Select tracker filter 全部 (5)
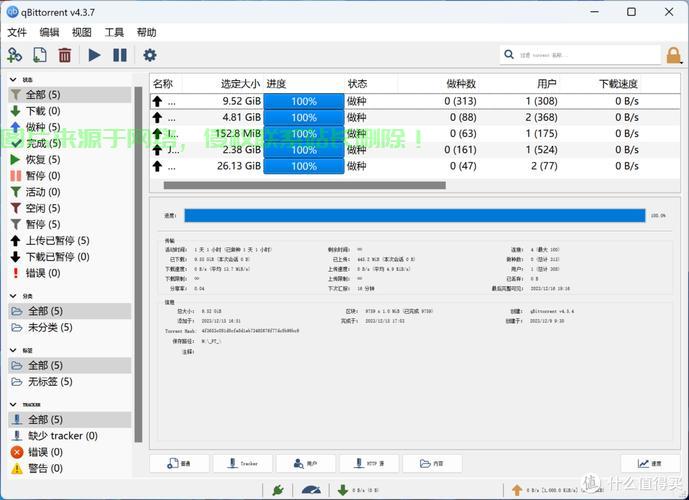The image size is (689, 500). 69,420
